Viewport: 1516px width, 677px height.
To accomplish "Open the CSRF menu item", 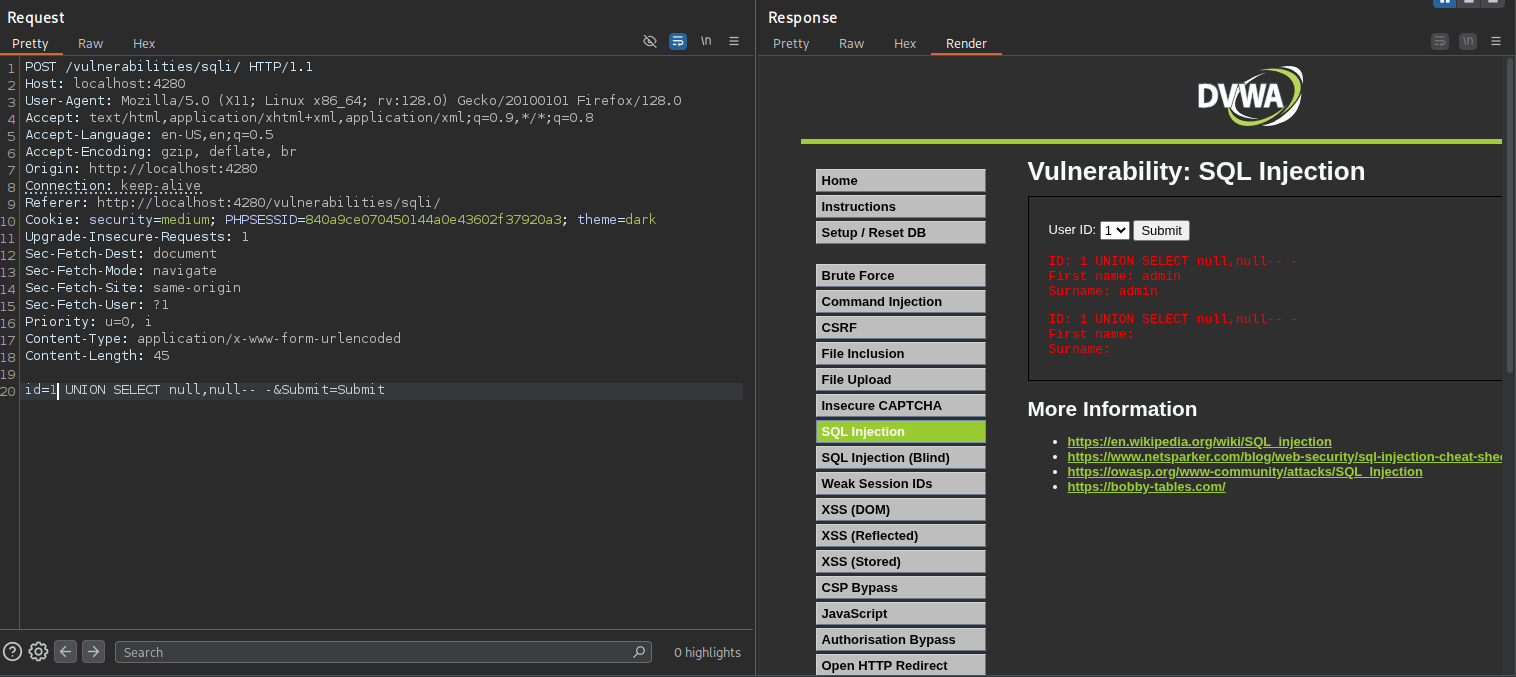I will coord(901,327).
